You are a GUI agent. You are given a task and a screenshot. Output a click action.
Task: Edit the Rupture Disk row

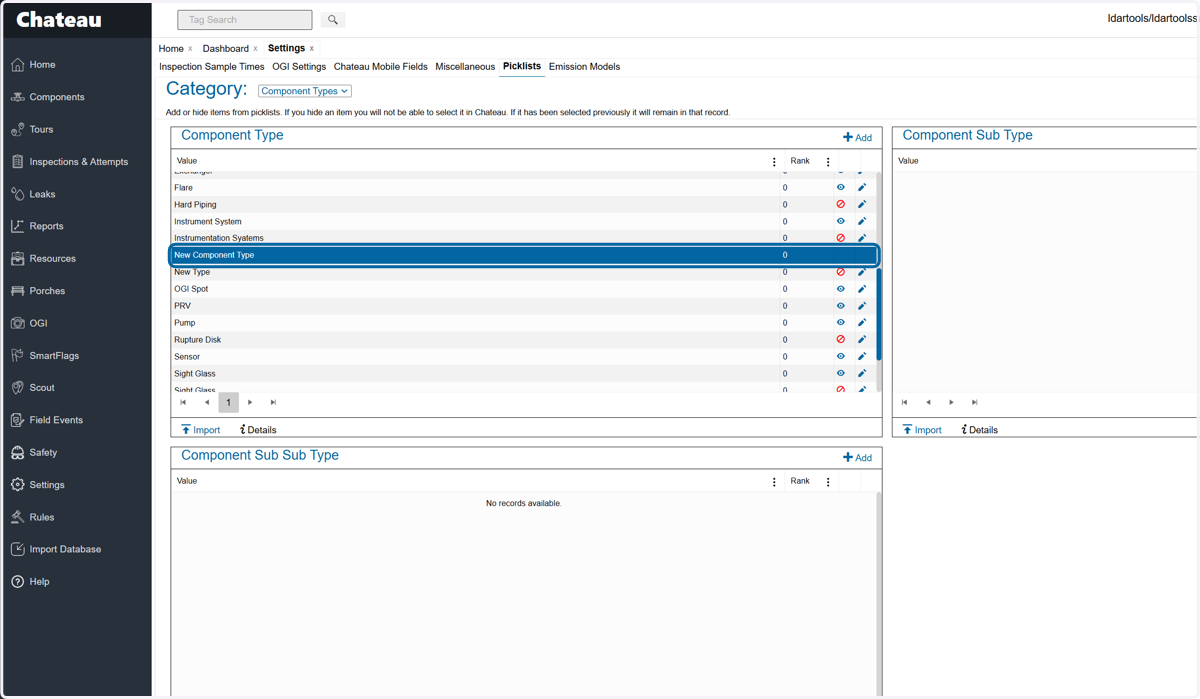click(862, 339)
